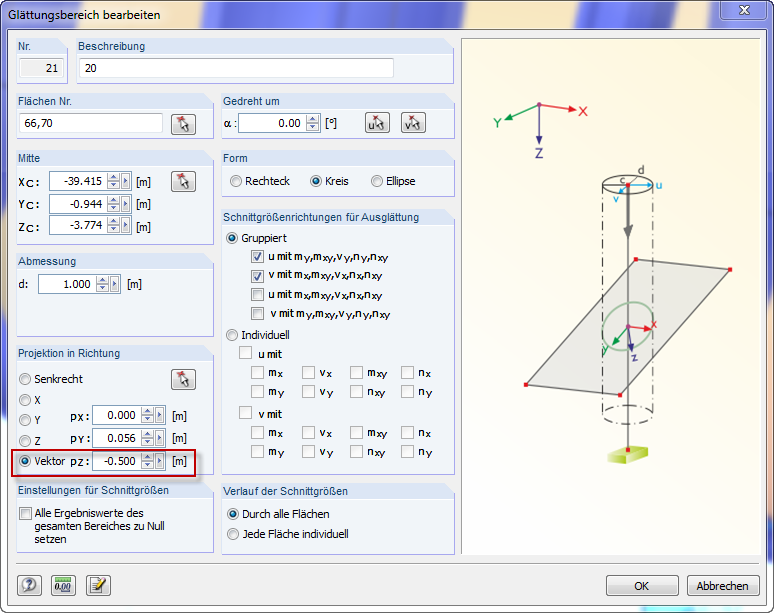Select Senkrecht projection direction
The image size is (774, 613).
[x=25, y=379]
